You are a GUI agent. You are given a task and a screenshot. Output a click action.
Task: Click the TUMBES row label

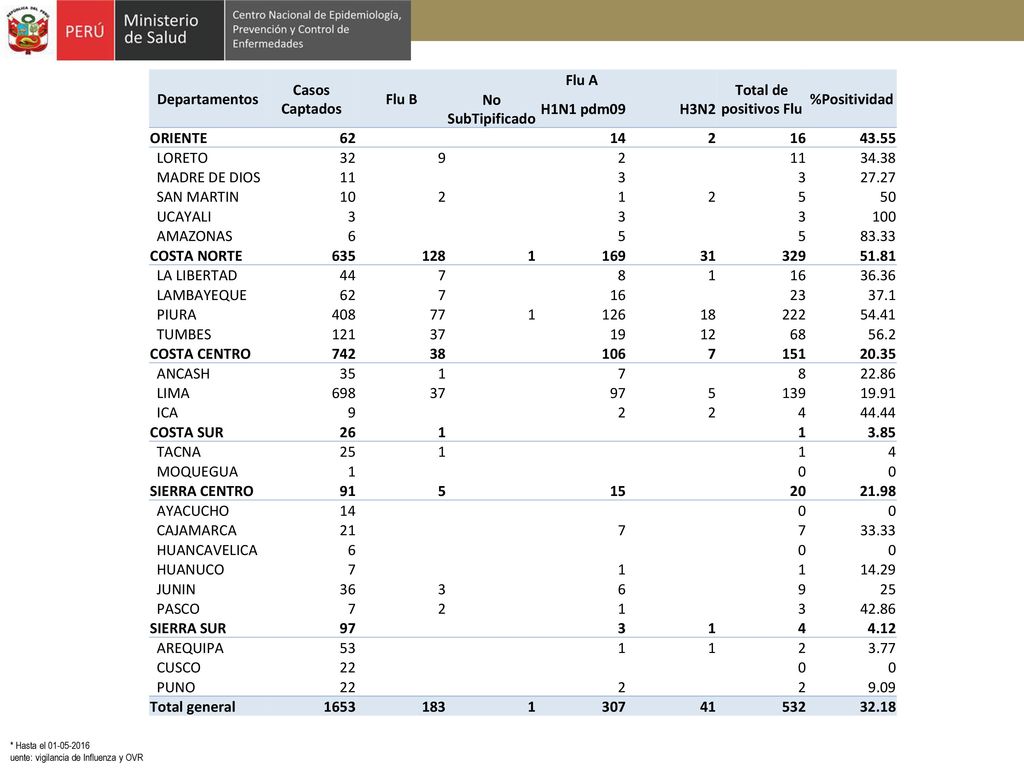pyautogui.click(x=184, y=334)
